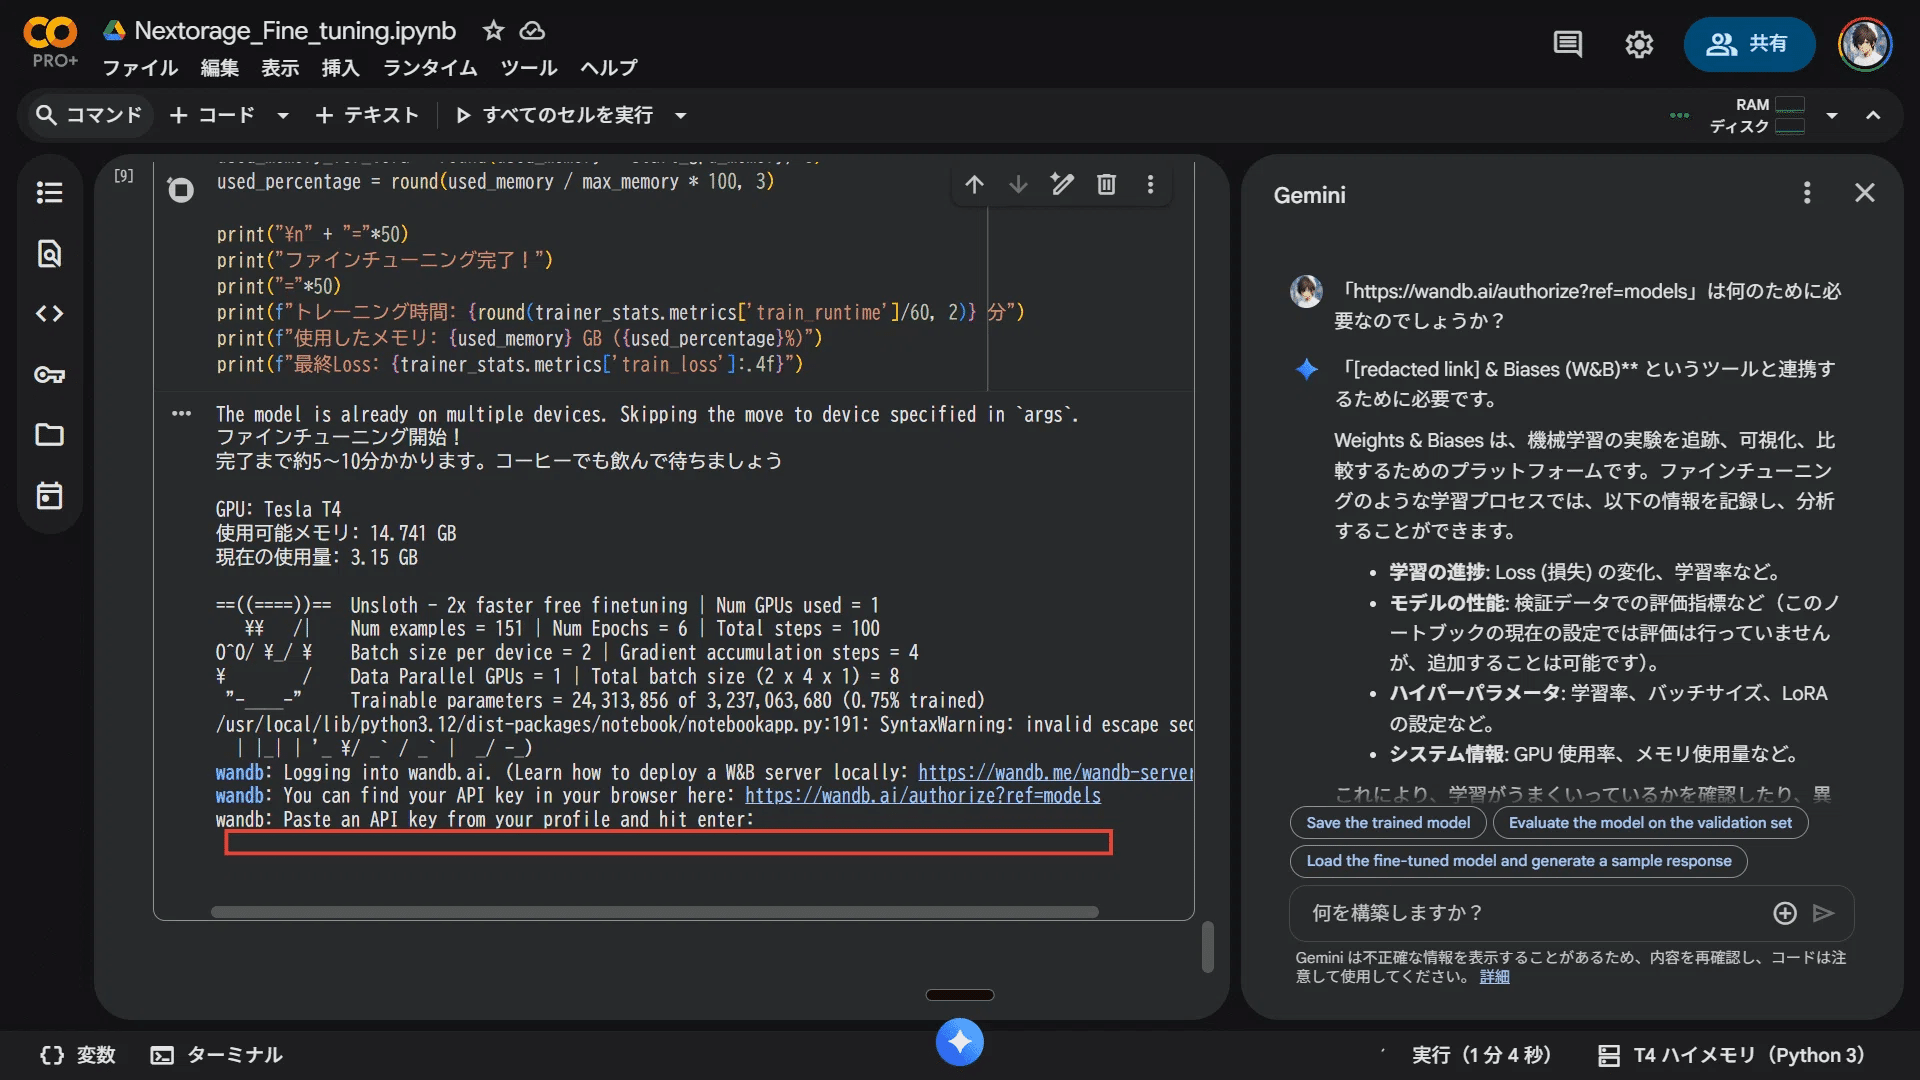Open settings gear icon
Screen dimensions: 1920x1080
pos(1639,44)
